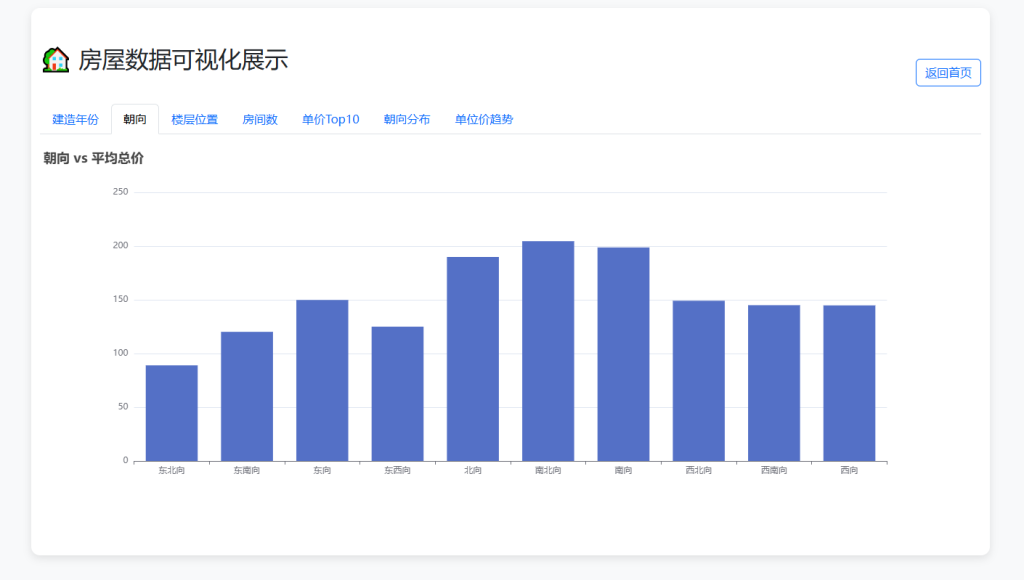
Task: Click the tallest bar labeled 南北向
Action: point(548,351)
